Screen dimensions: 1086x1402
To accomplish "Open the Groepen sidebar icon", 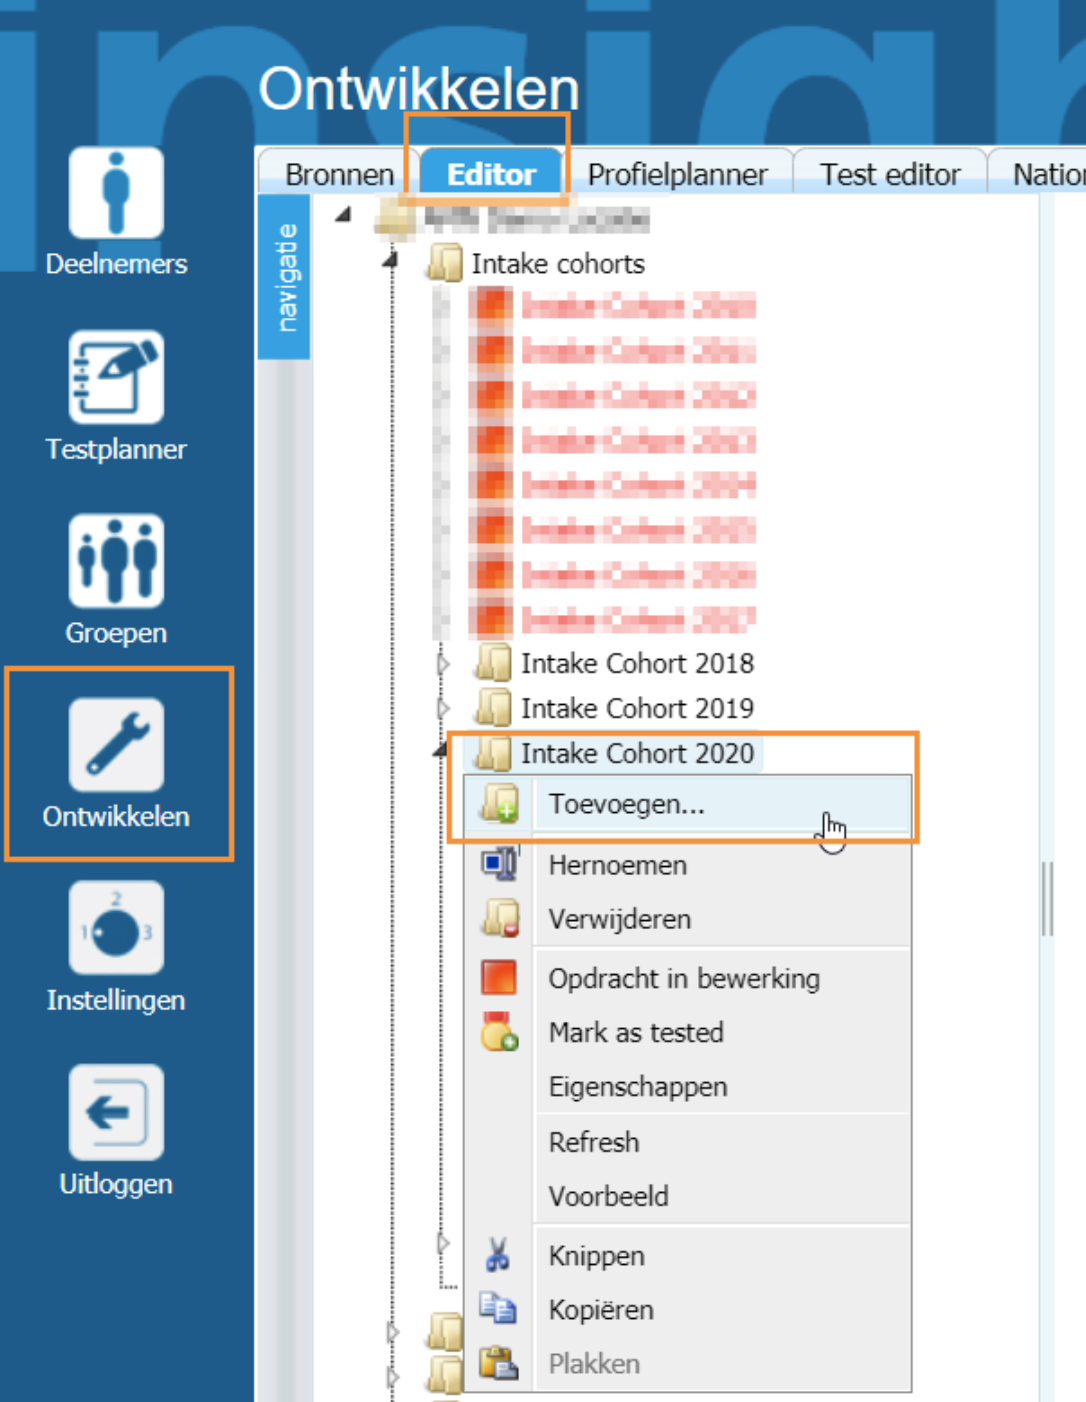I will [x=116, y=561].
